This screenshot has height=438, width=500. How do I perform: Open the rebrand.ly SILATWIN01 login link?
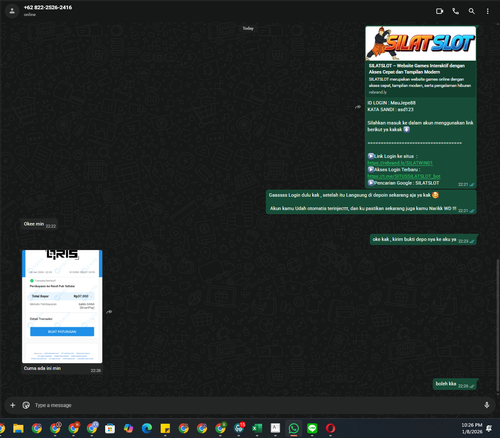400,163
